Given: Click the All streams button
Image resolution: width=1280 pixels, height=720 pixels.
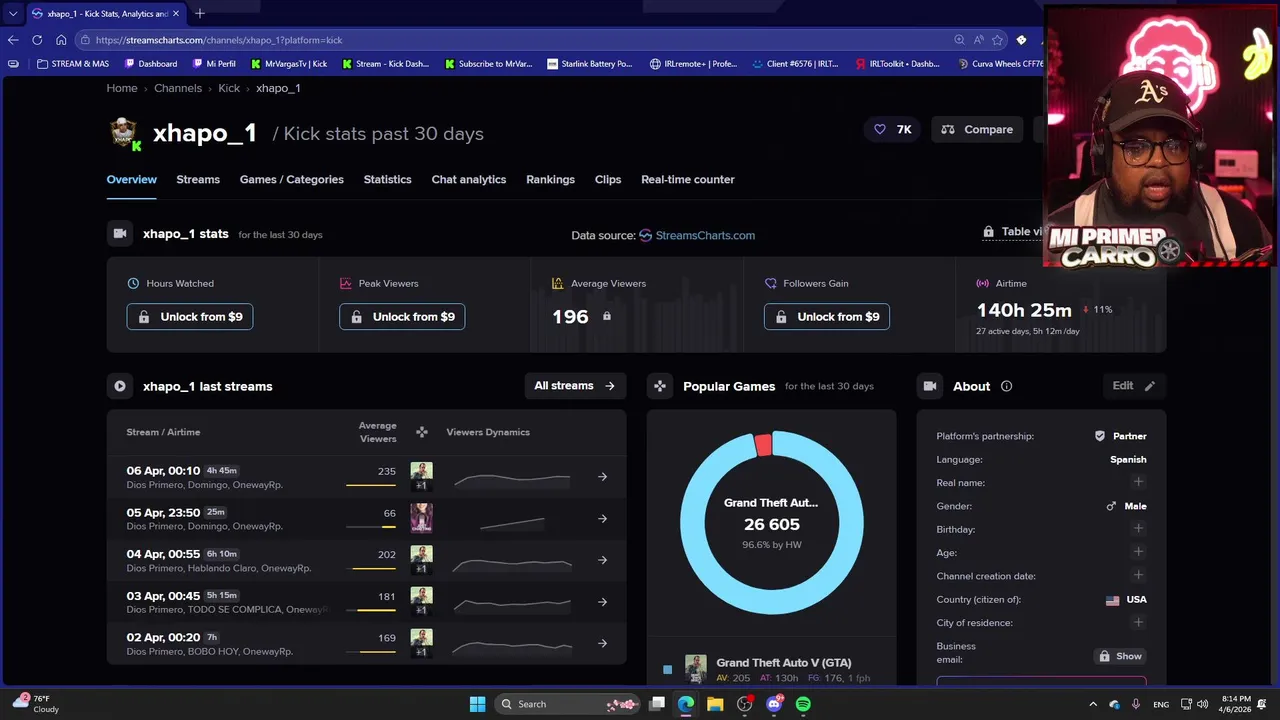Looking at the screenshot, I should (x=575, y=386).
